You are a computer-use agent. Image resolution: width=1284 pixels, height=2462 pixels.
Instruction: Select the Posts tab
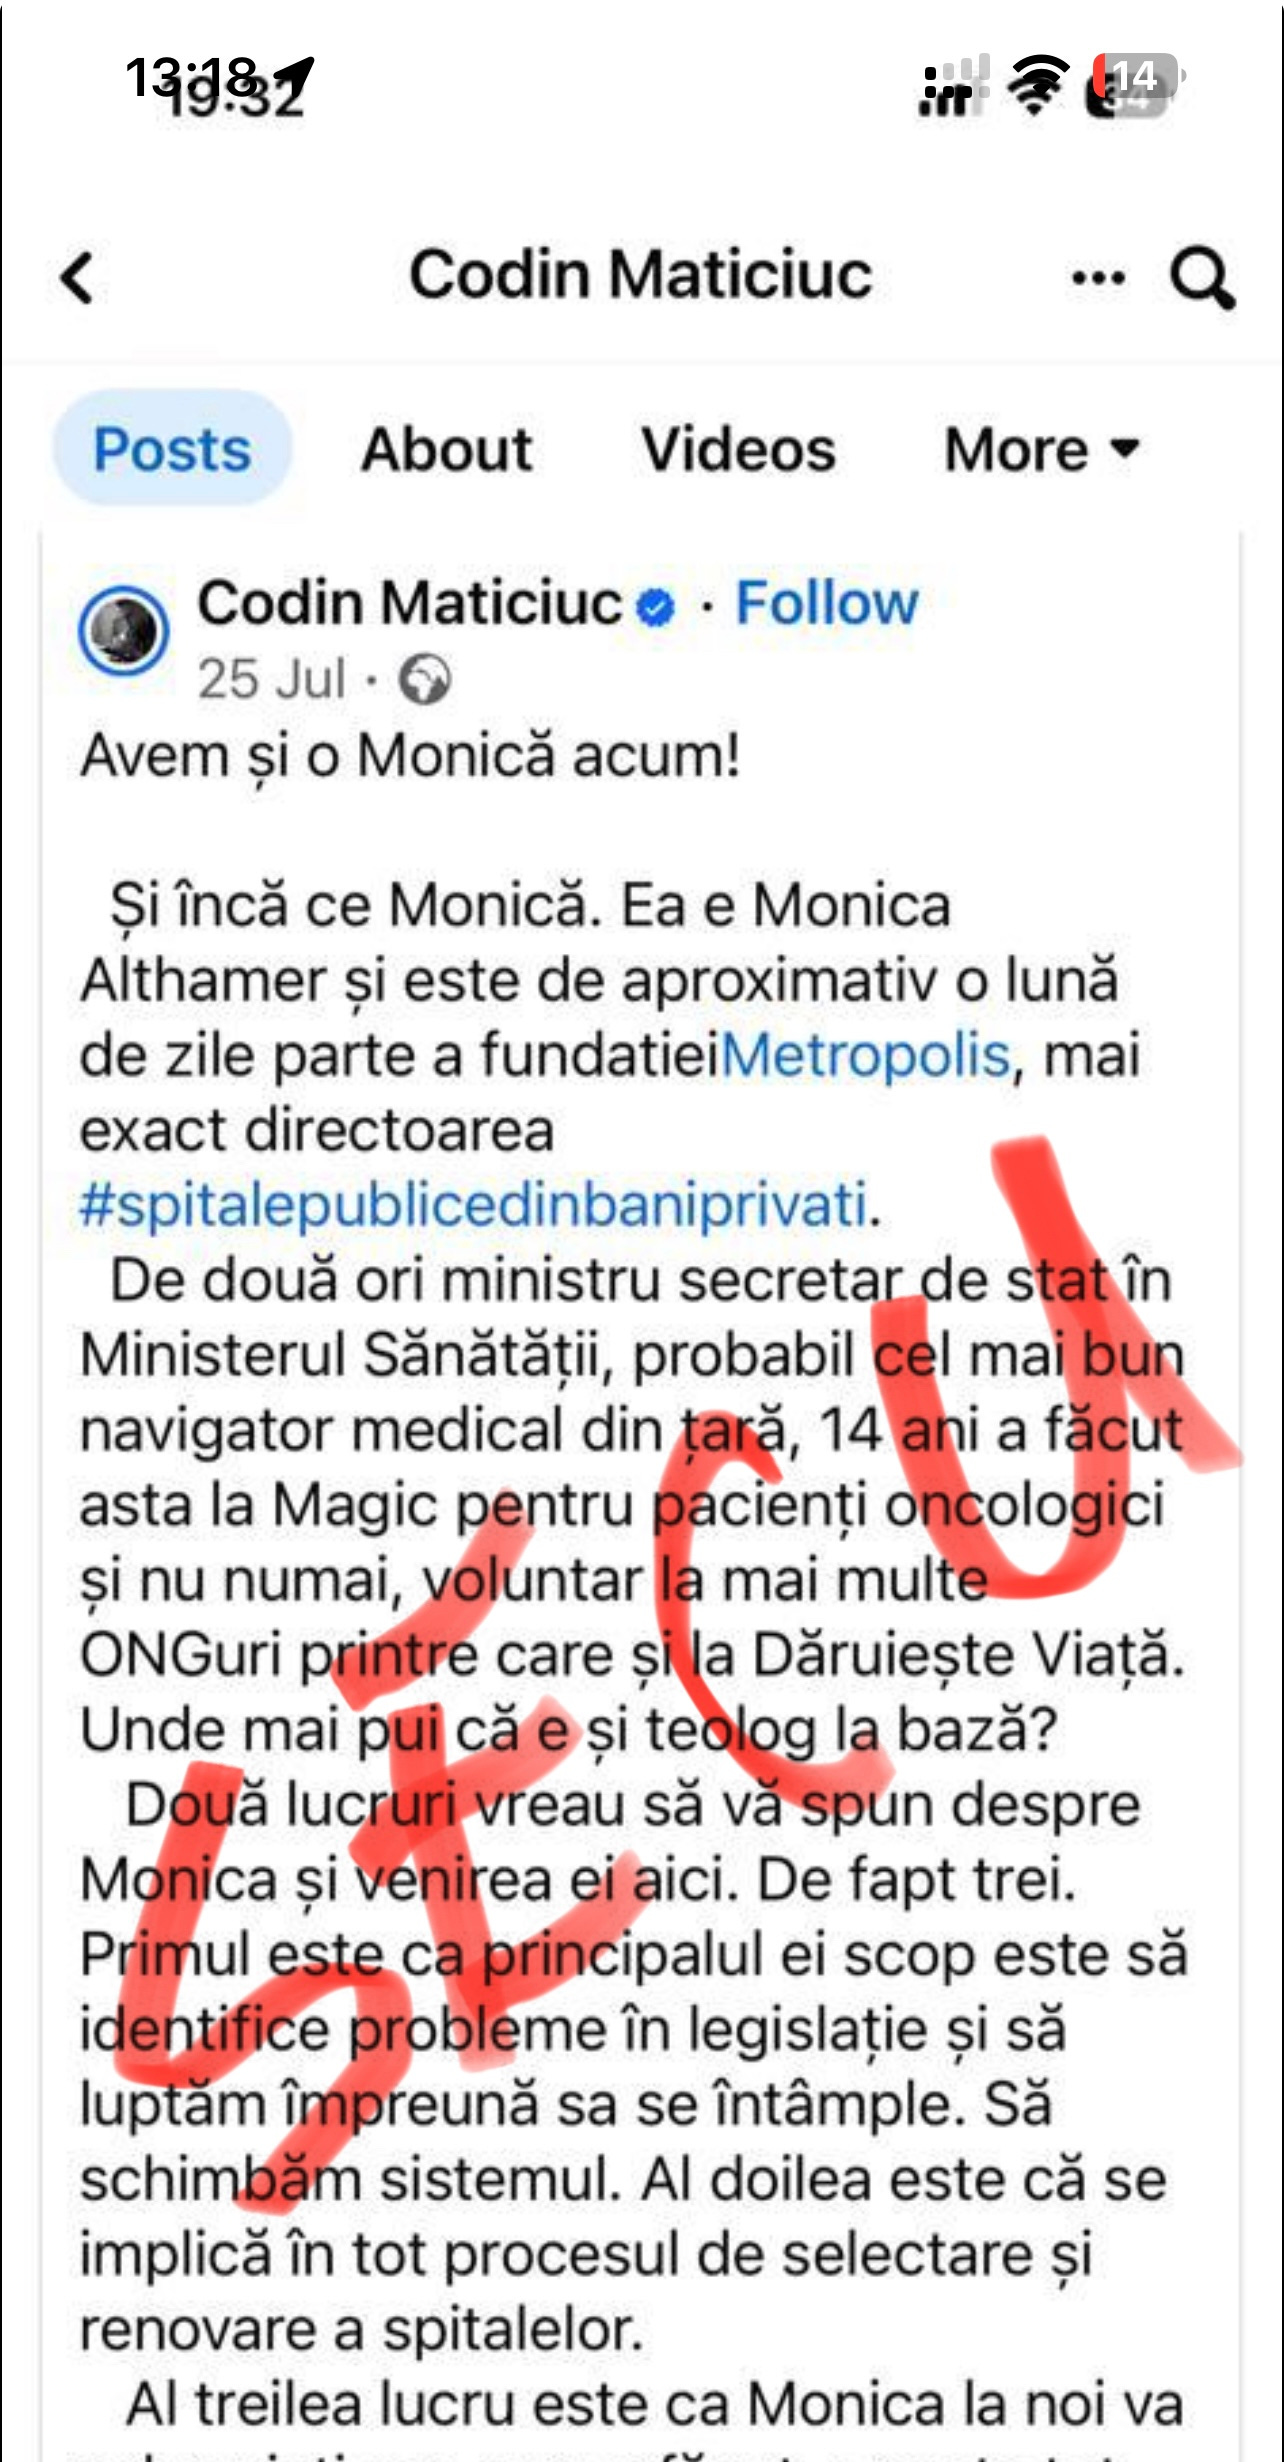tap(172, 448)
